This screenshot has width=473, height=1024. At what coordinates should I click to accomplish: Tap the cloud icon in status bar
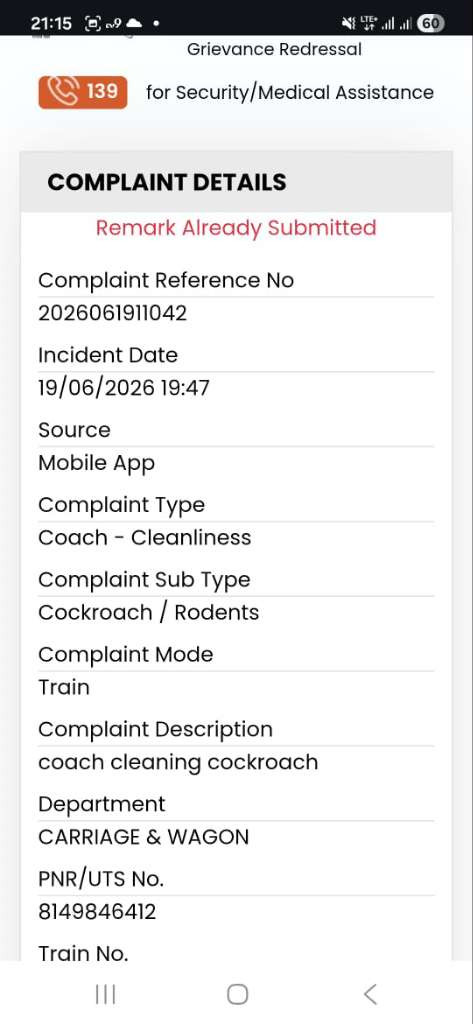[x=133, y=24]
